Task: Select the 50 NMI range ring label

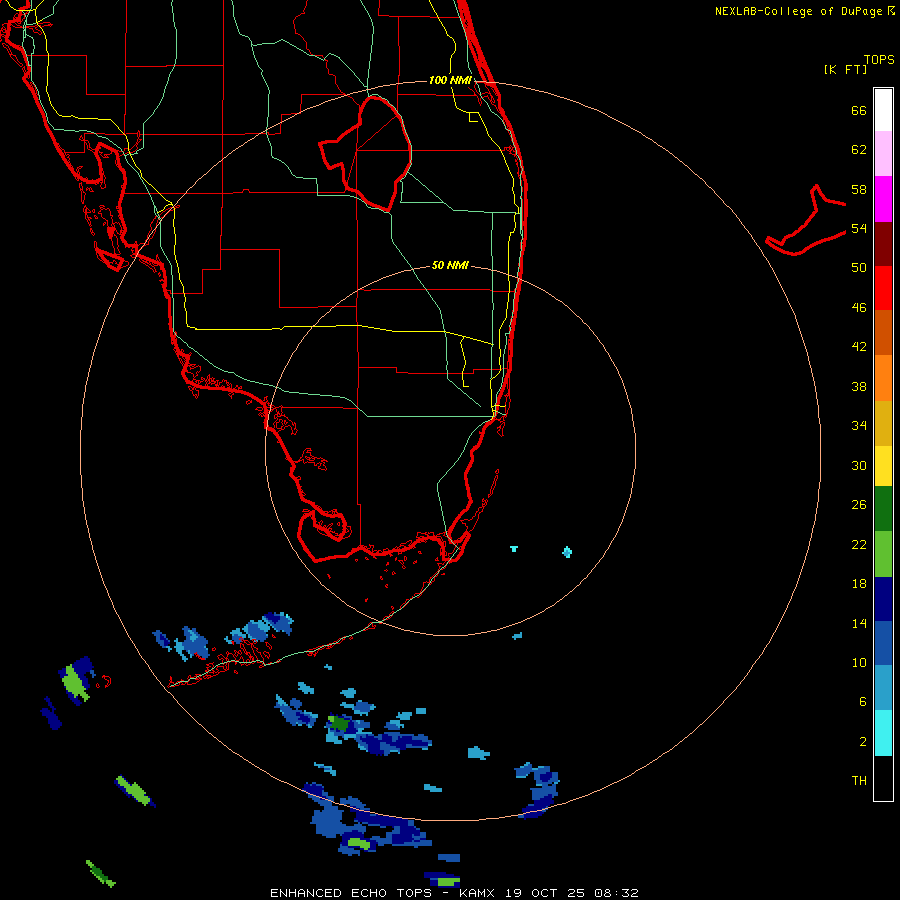Action: point(451,265)
